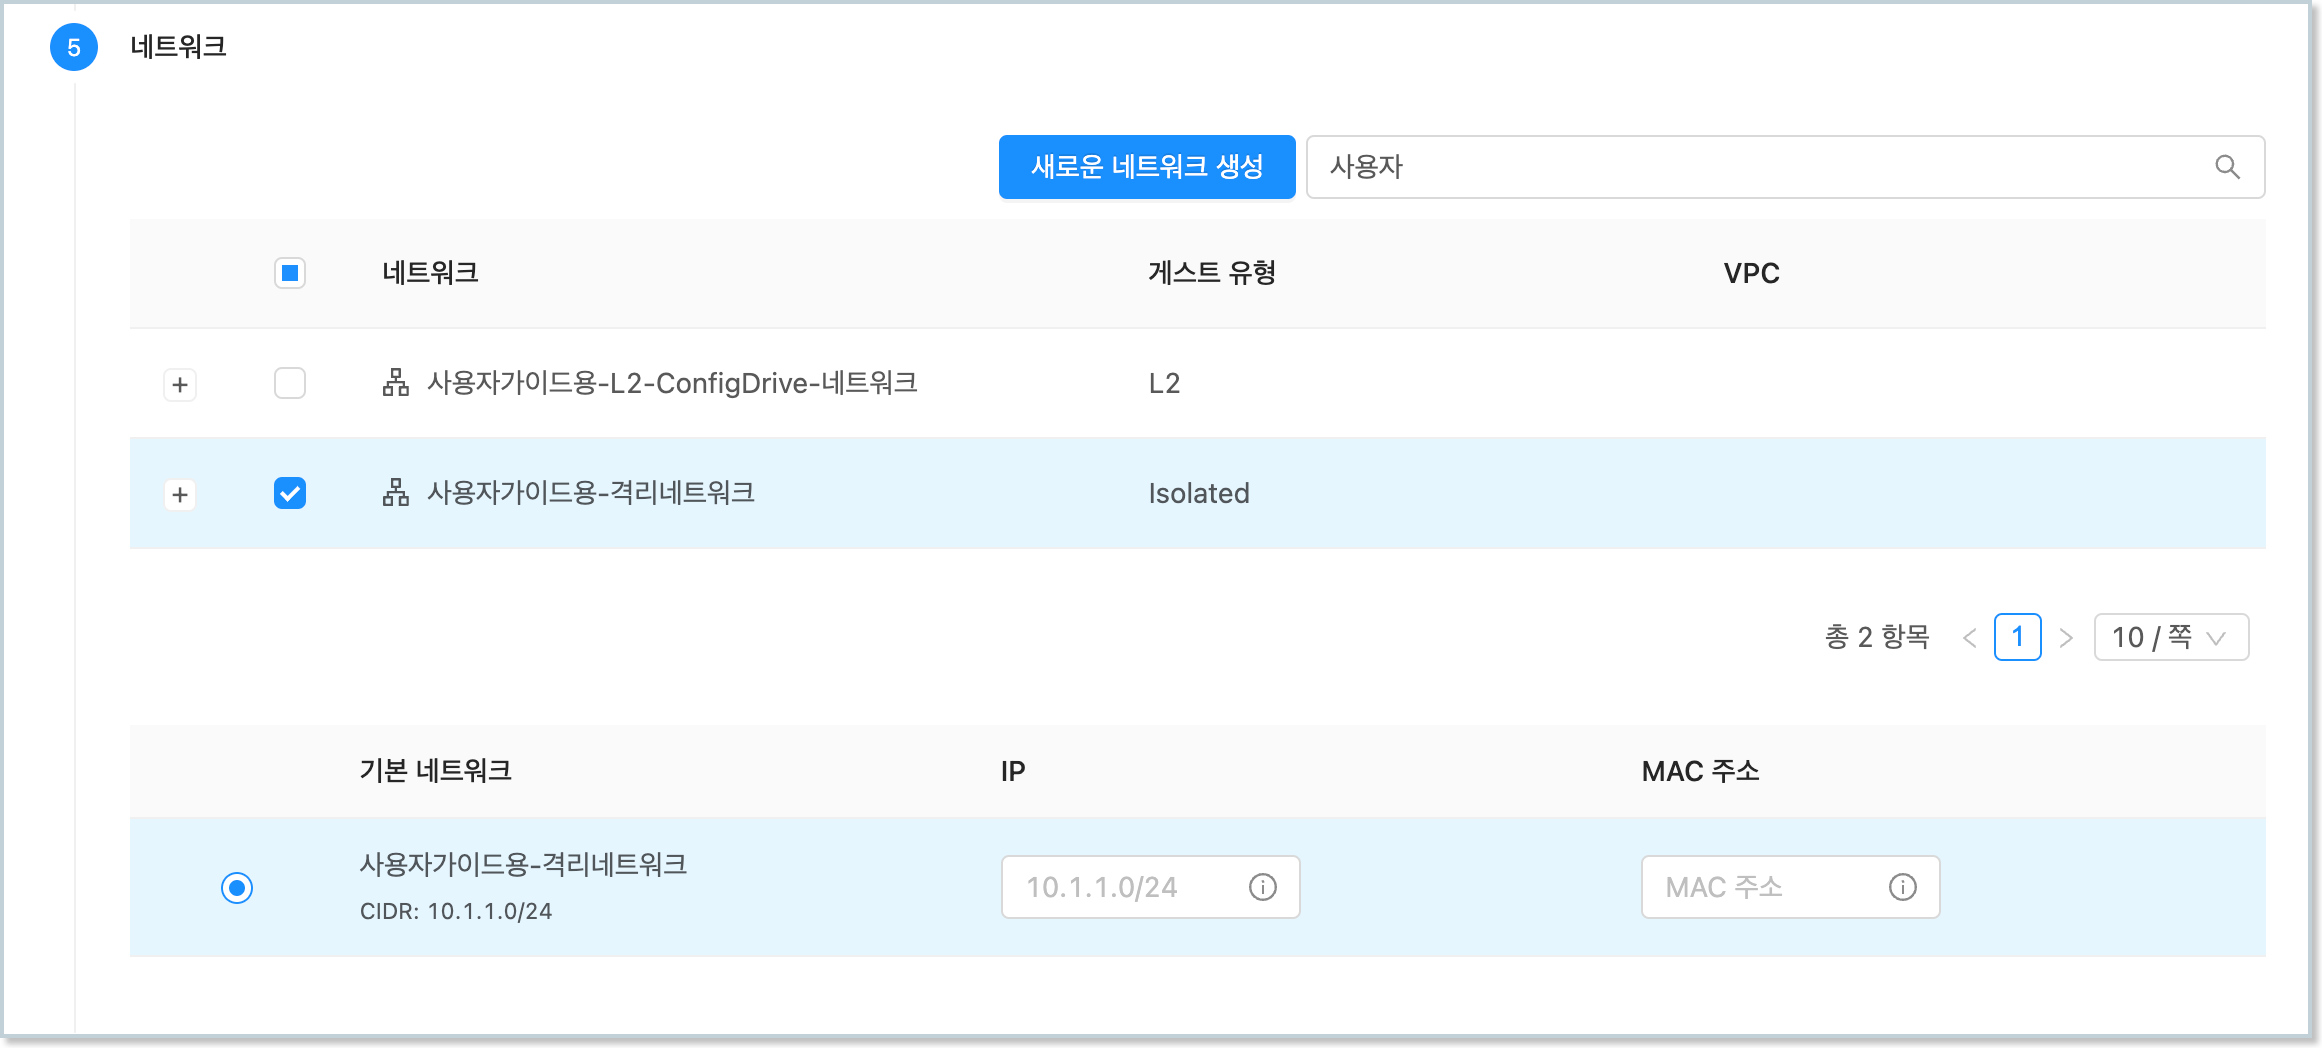Click network icon beside L2-ConfigDrive network
Screen dimensions: 2322x1048
pyautogui.click(x=396, y=383)
